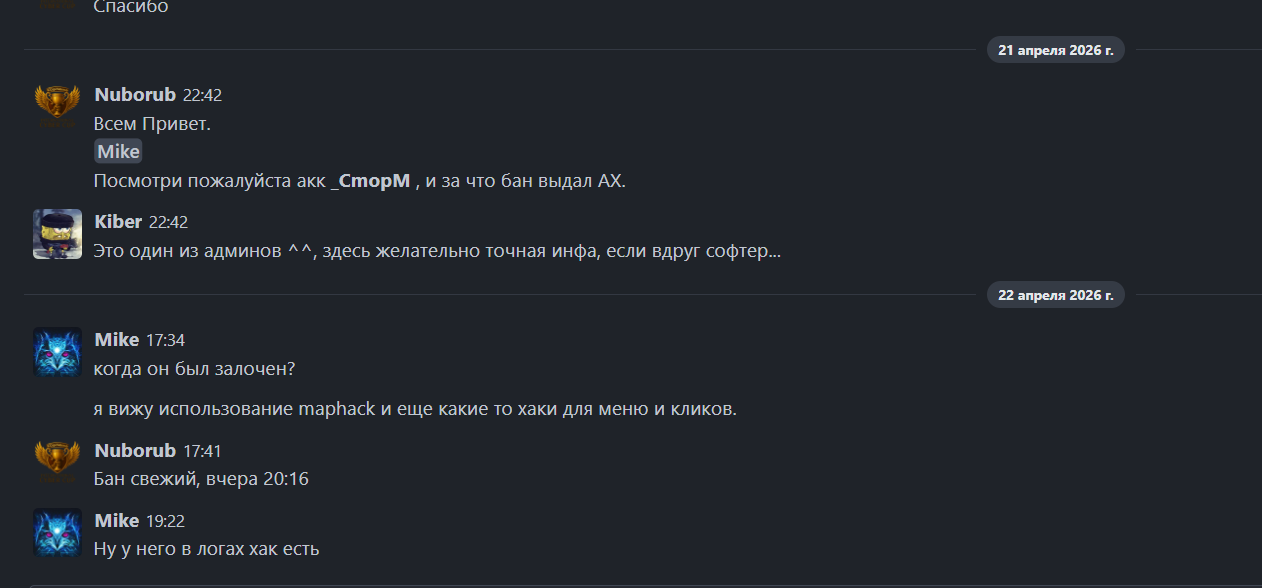Click the "21 апреля 2026 г." date divider
Screen dimensions: 1262x588
[x=1055, y=50]
